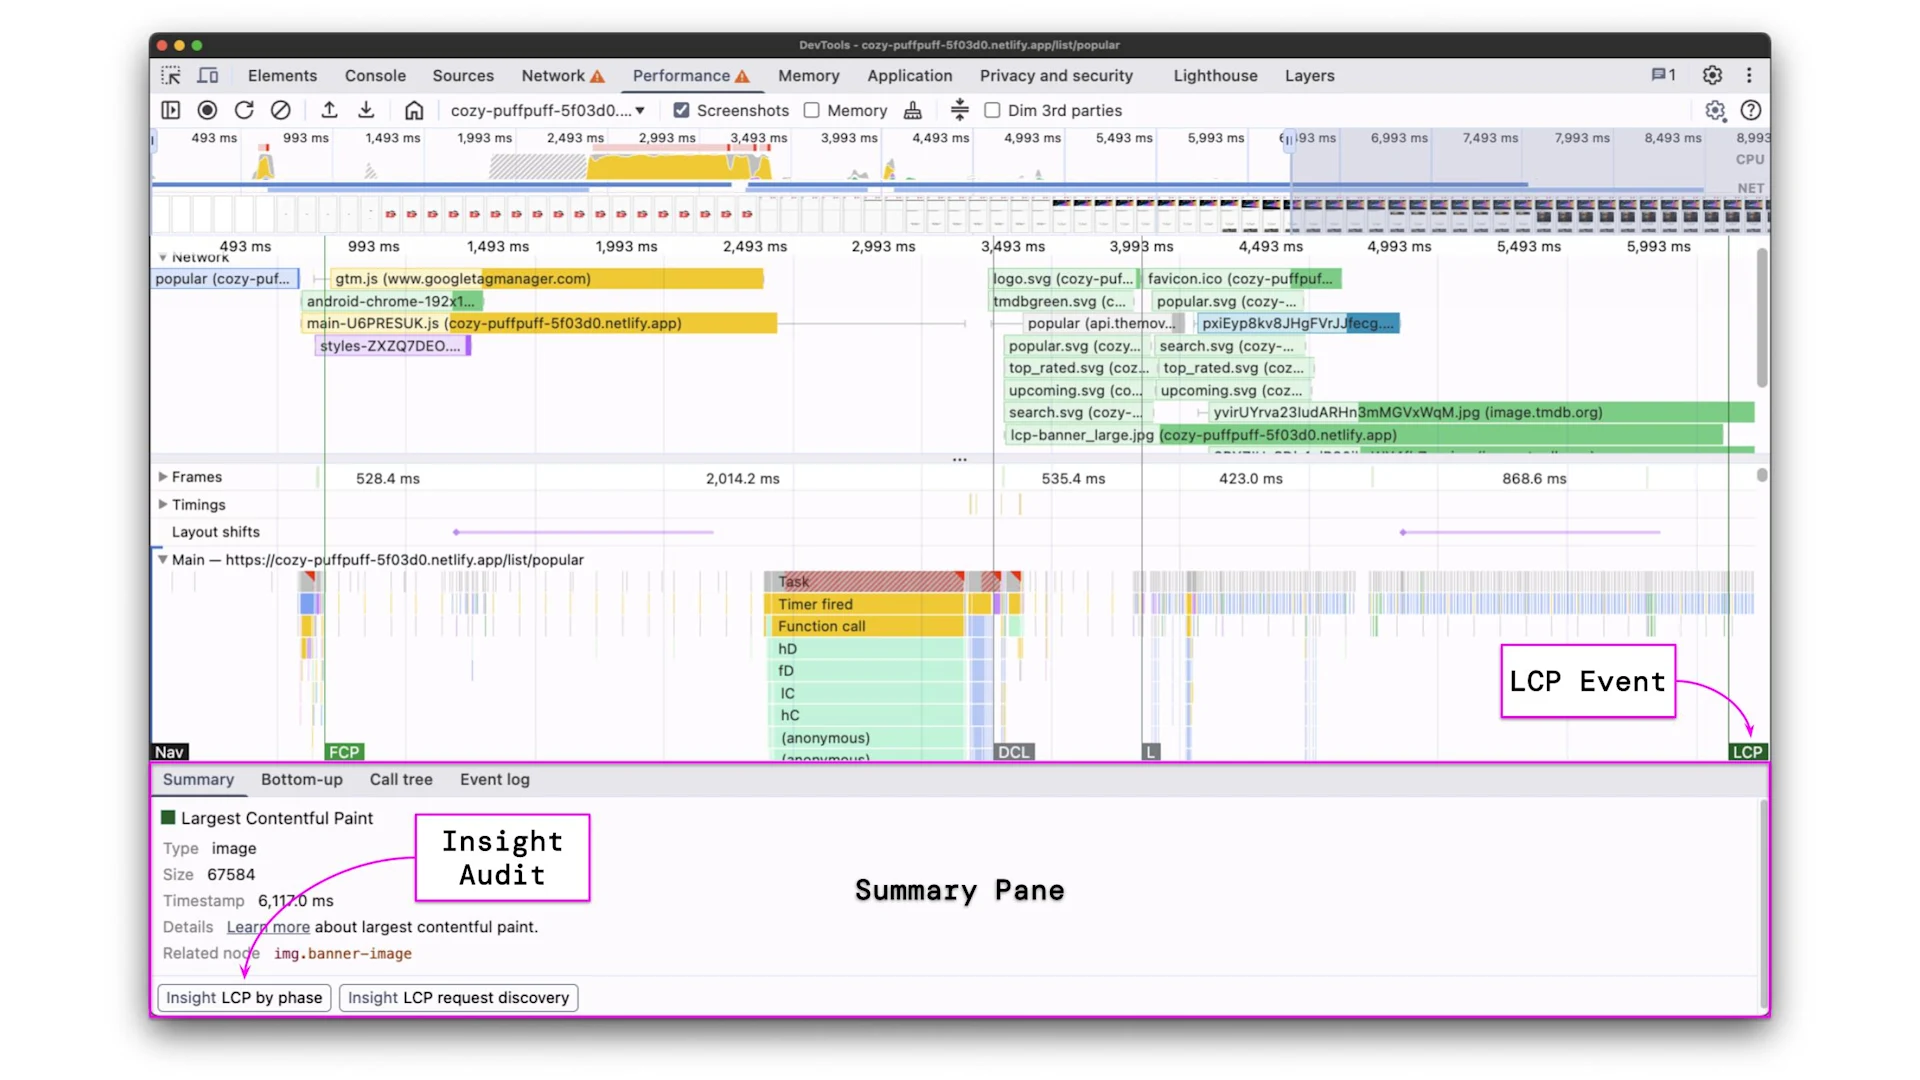Uncheck the Screenshots checkbox
The height and width of the screenshot is (1080, 1920).
coord(681,110)
